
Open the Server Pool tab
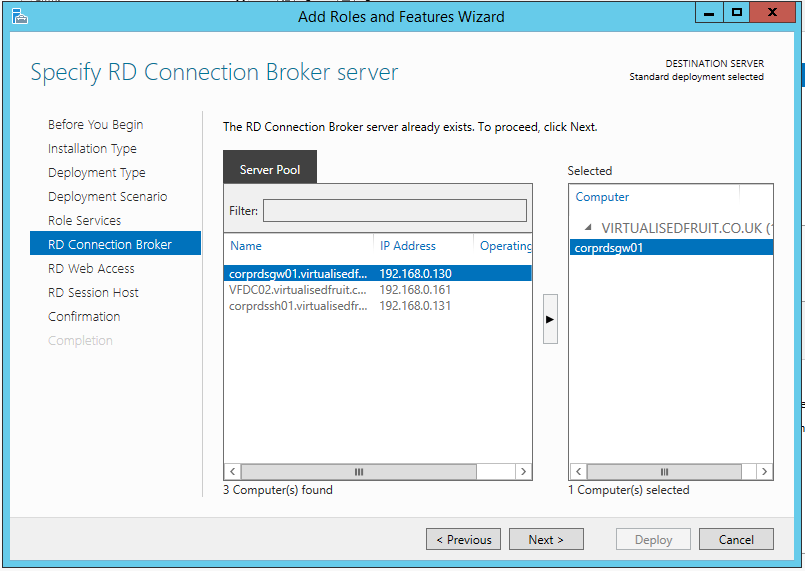click(x=270, y=170)
